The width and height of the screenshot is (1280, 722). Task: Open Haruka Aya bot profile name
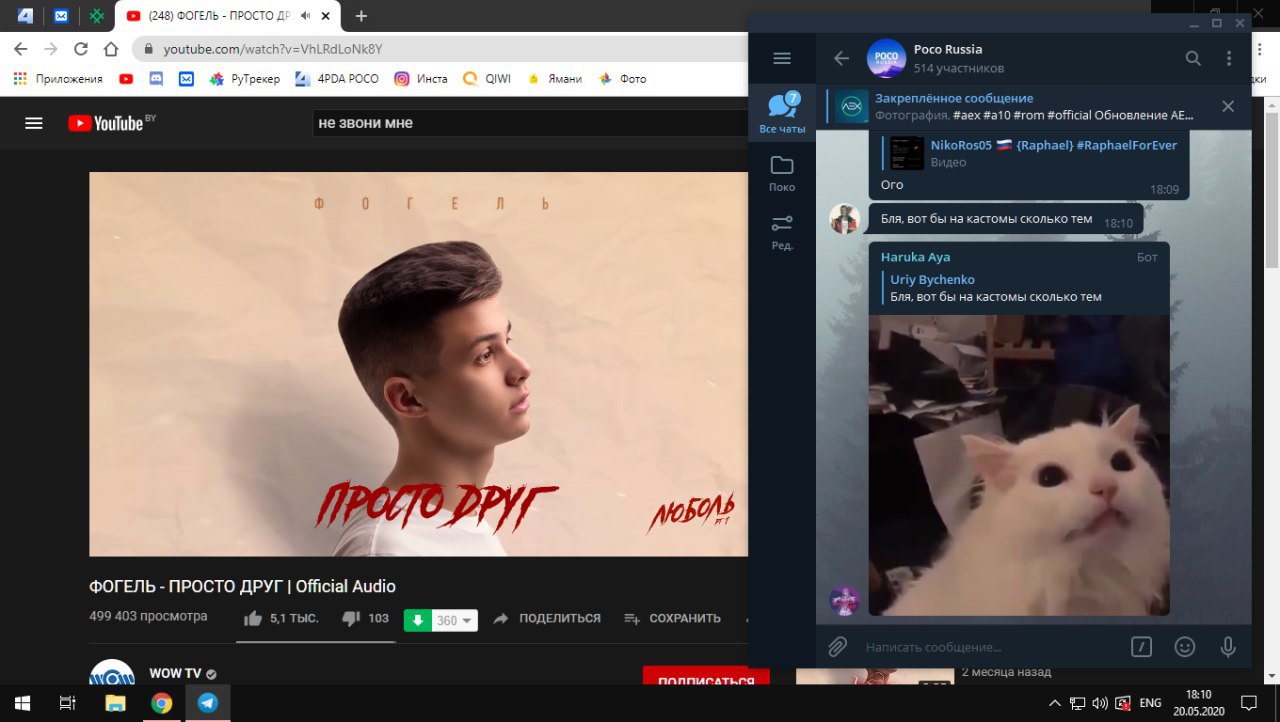[915, 257]
